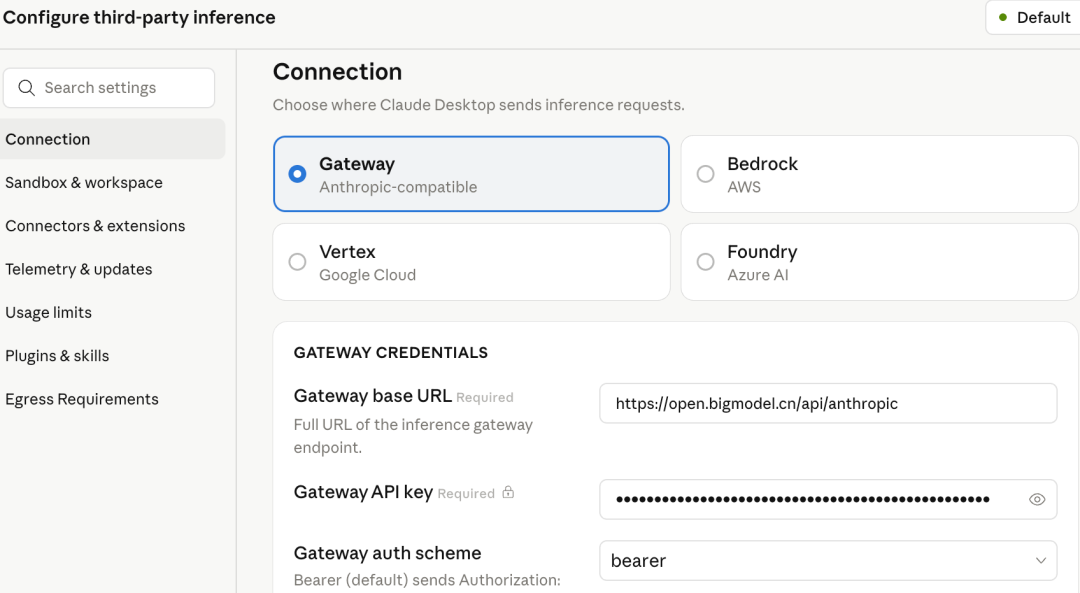Click the Gateway base URL field

827,404
